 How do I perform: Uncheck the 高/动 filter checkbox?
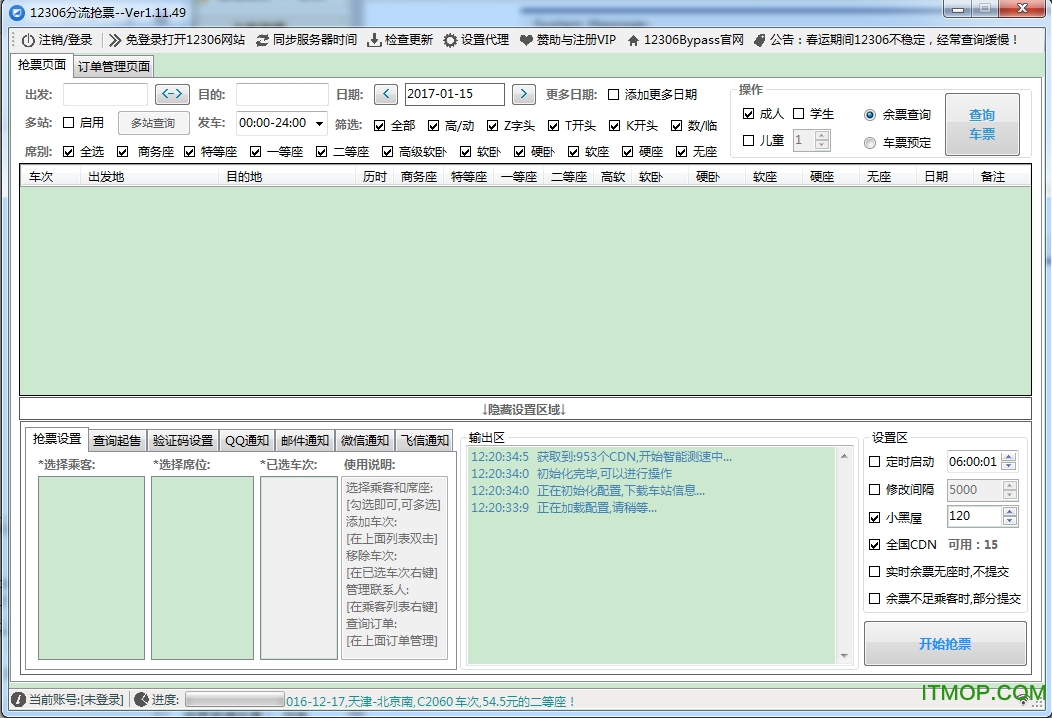tap(433, 125)
